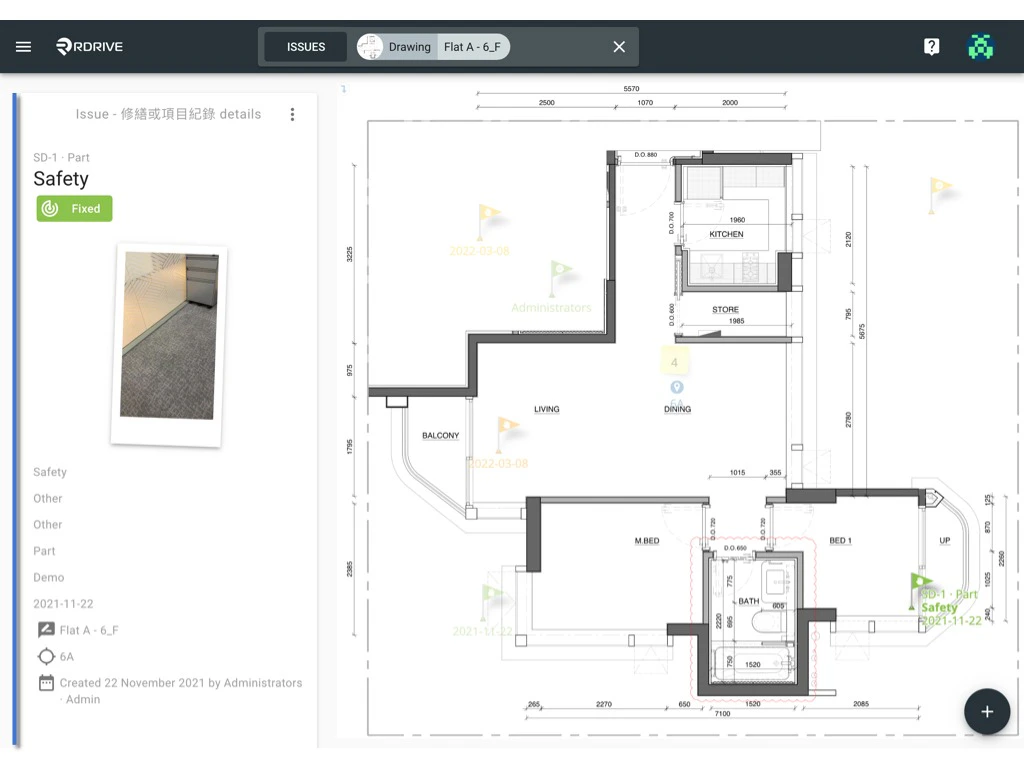1024x768 pixels.
Task: Click the RDRIVE logo
Action: tap(89, 46)
